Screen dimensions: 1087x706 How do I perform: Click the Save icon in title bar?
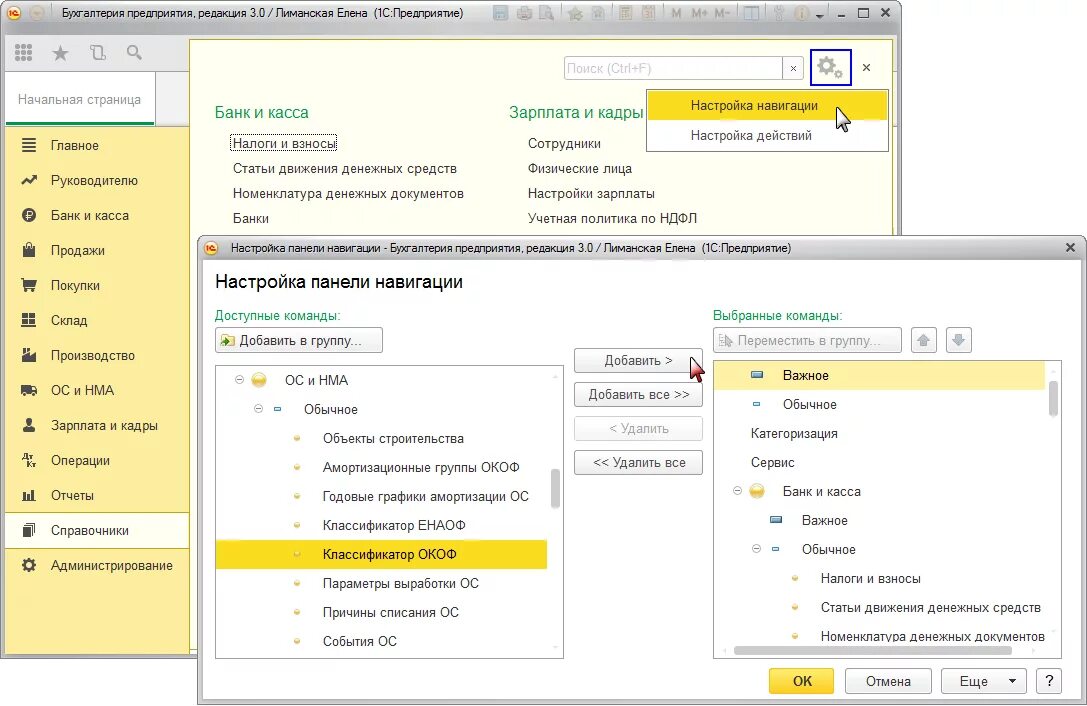point(501,13)
